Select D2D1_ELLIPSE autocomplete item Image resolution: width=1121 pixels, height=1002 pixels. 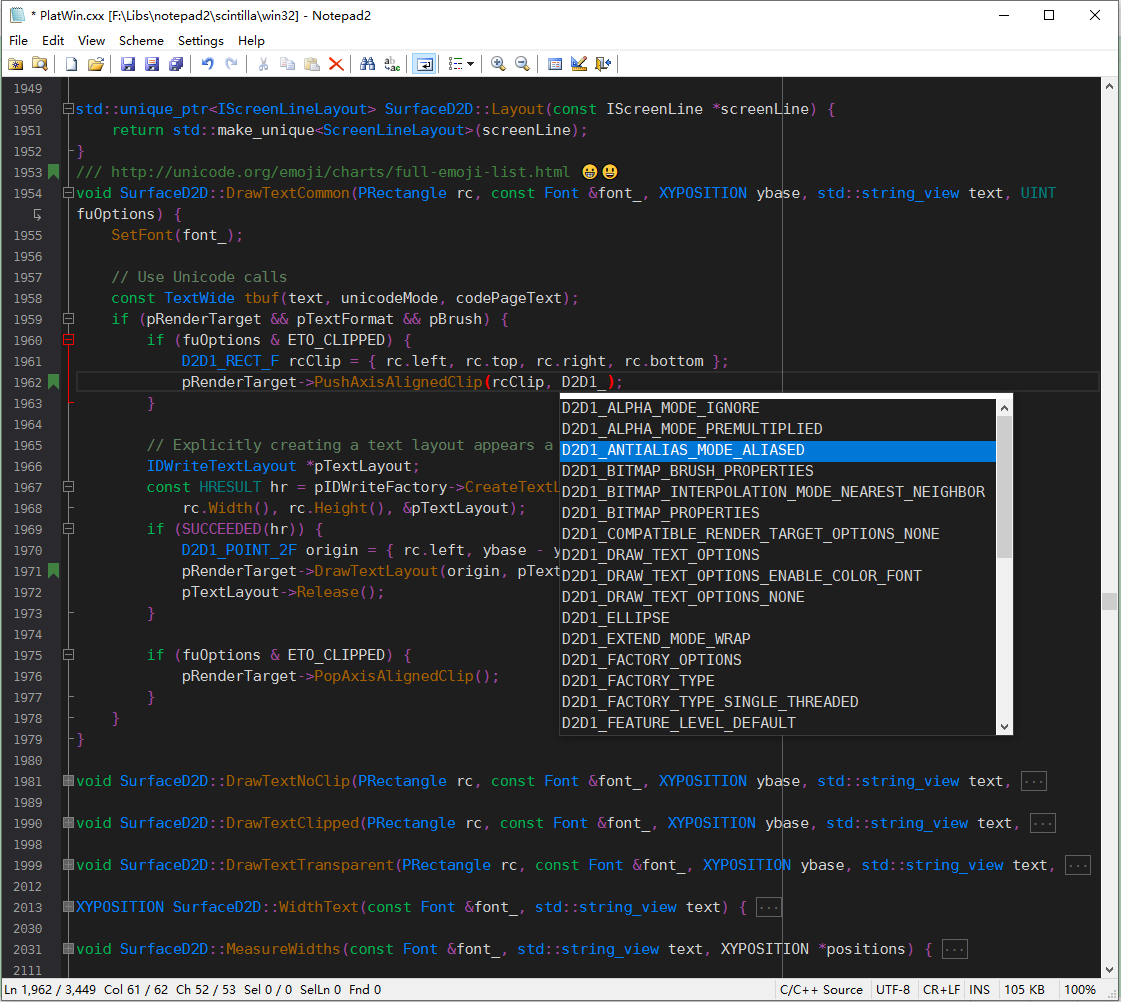pos(778,618)
